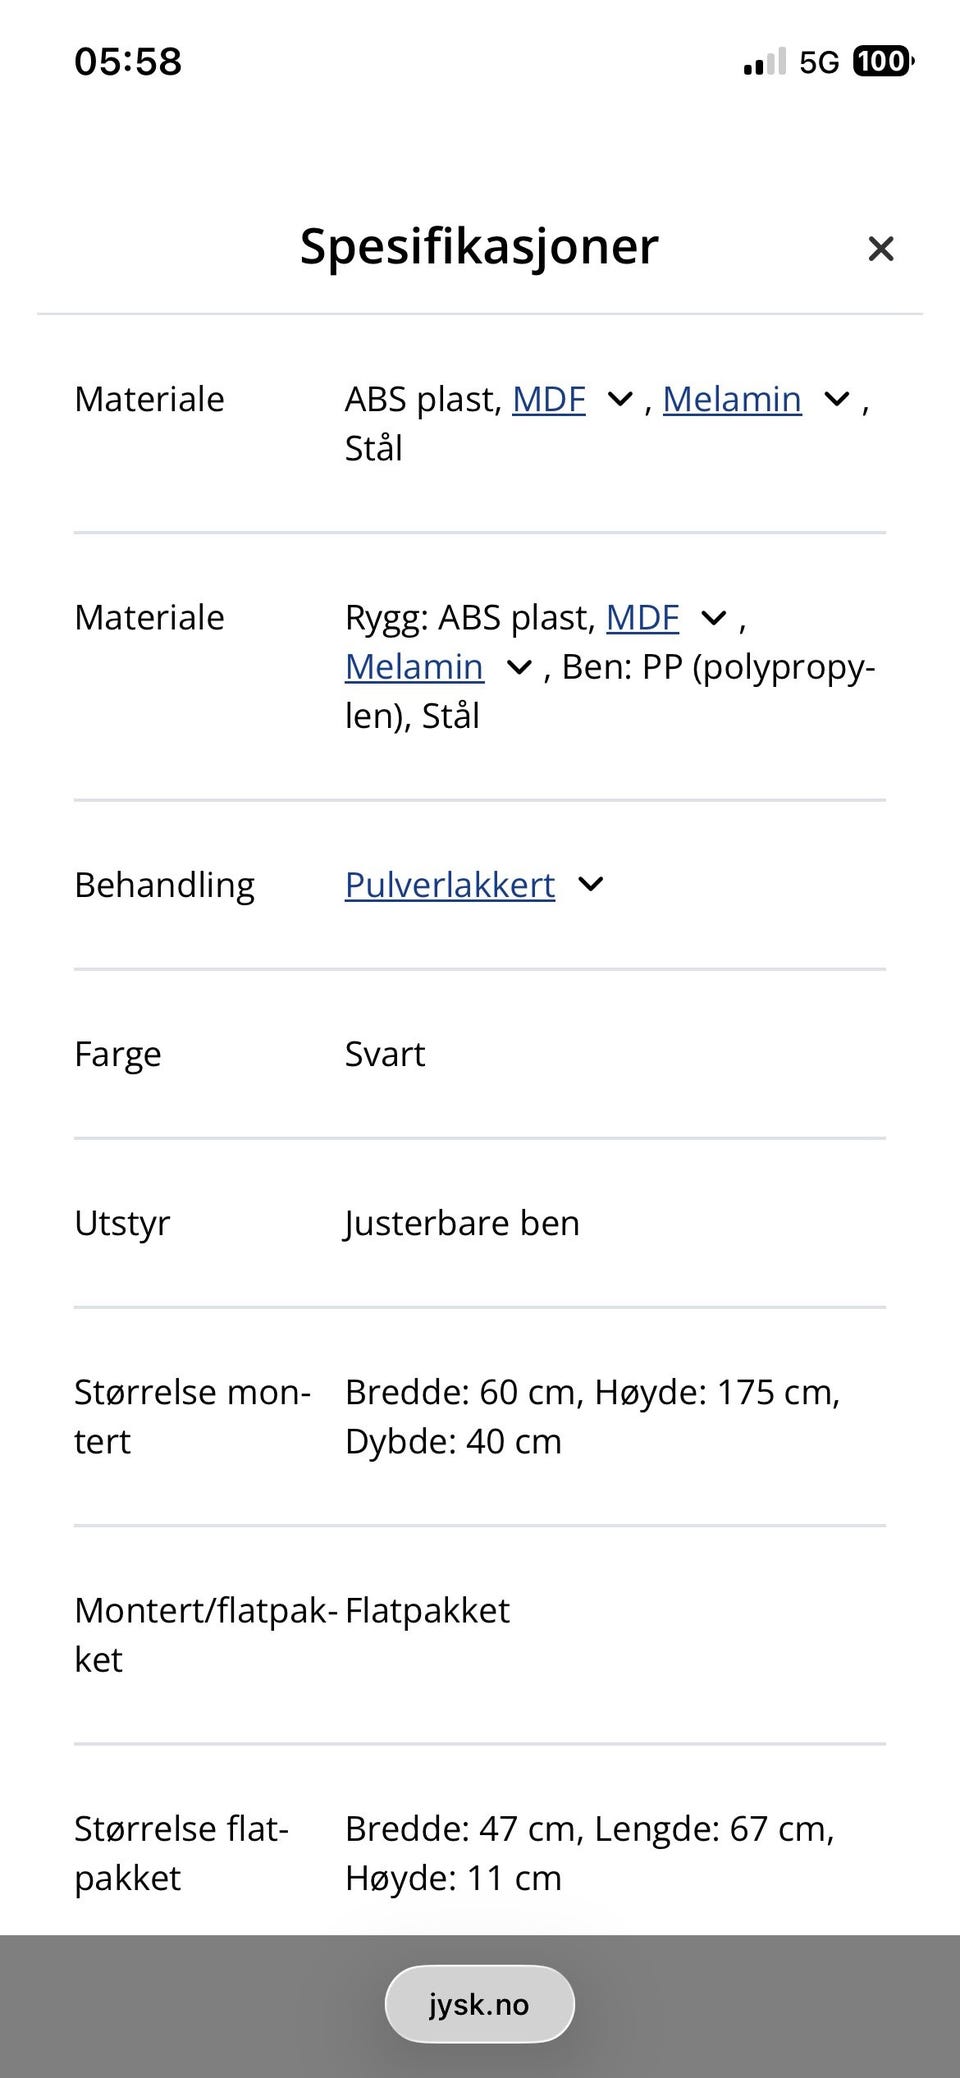Viewport: 960px width, 2078px height.
Task: Tap the battery indicator in the status bar
Action: (882, 62)
